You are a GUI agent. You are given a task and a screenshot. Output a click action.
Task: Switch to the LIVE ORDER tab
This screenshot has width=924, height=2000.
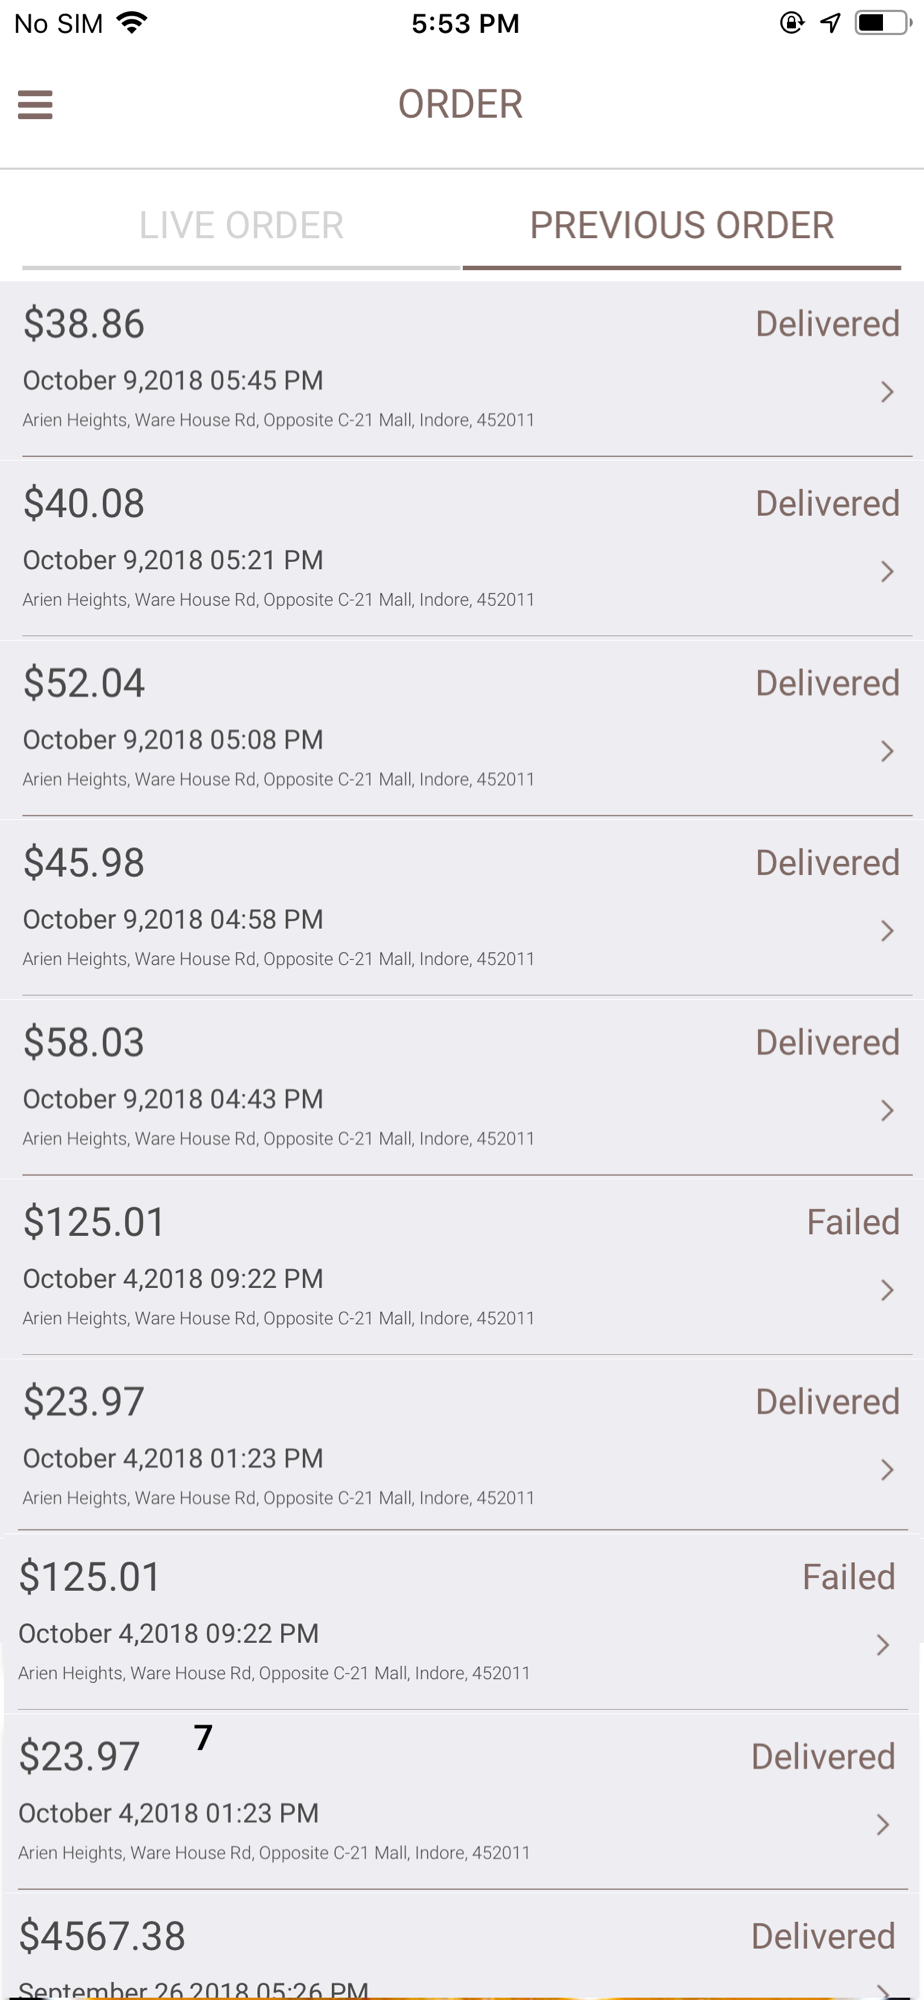click(241, 226)
